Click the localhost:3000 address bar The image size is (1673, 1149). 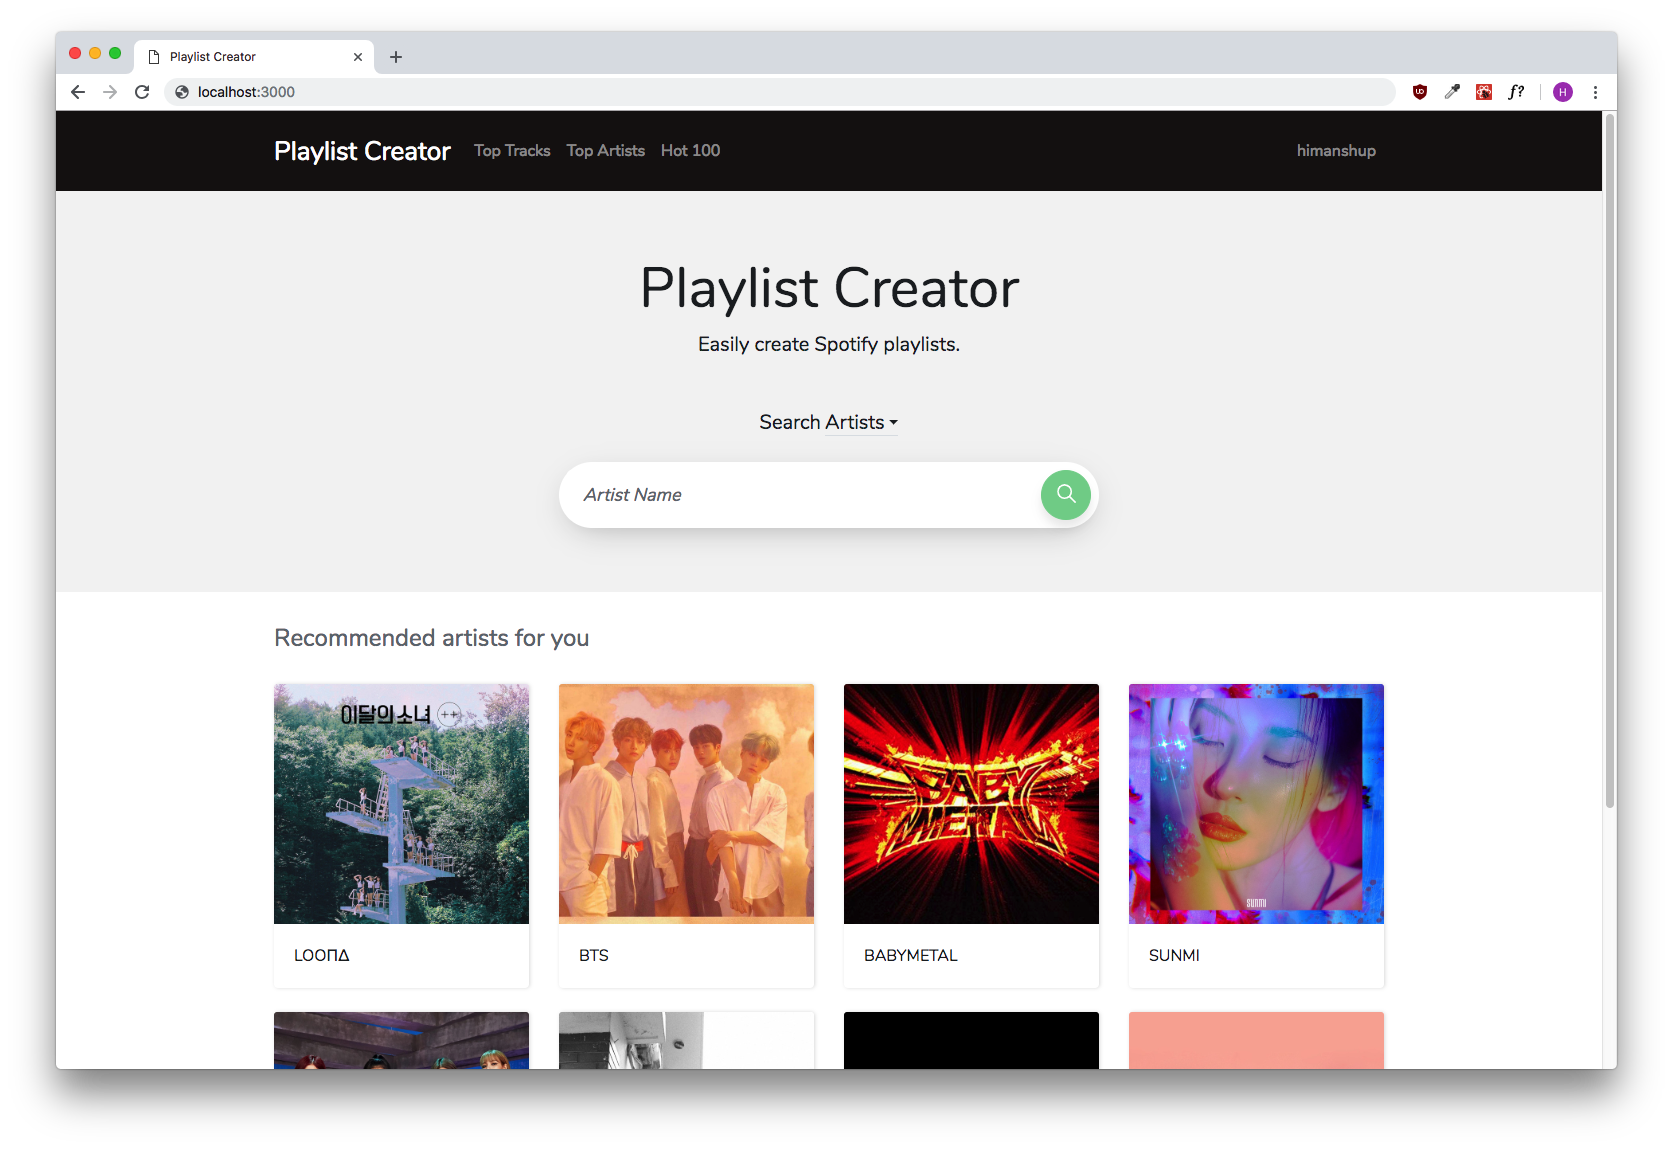pos(780,92)
